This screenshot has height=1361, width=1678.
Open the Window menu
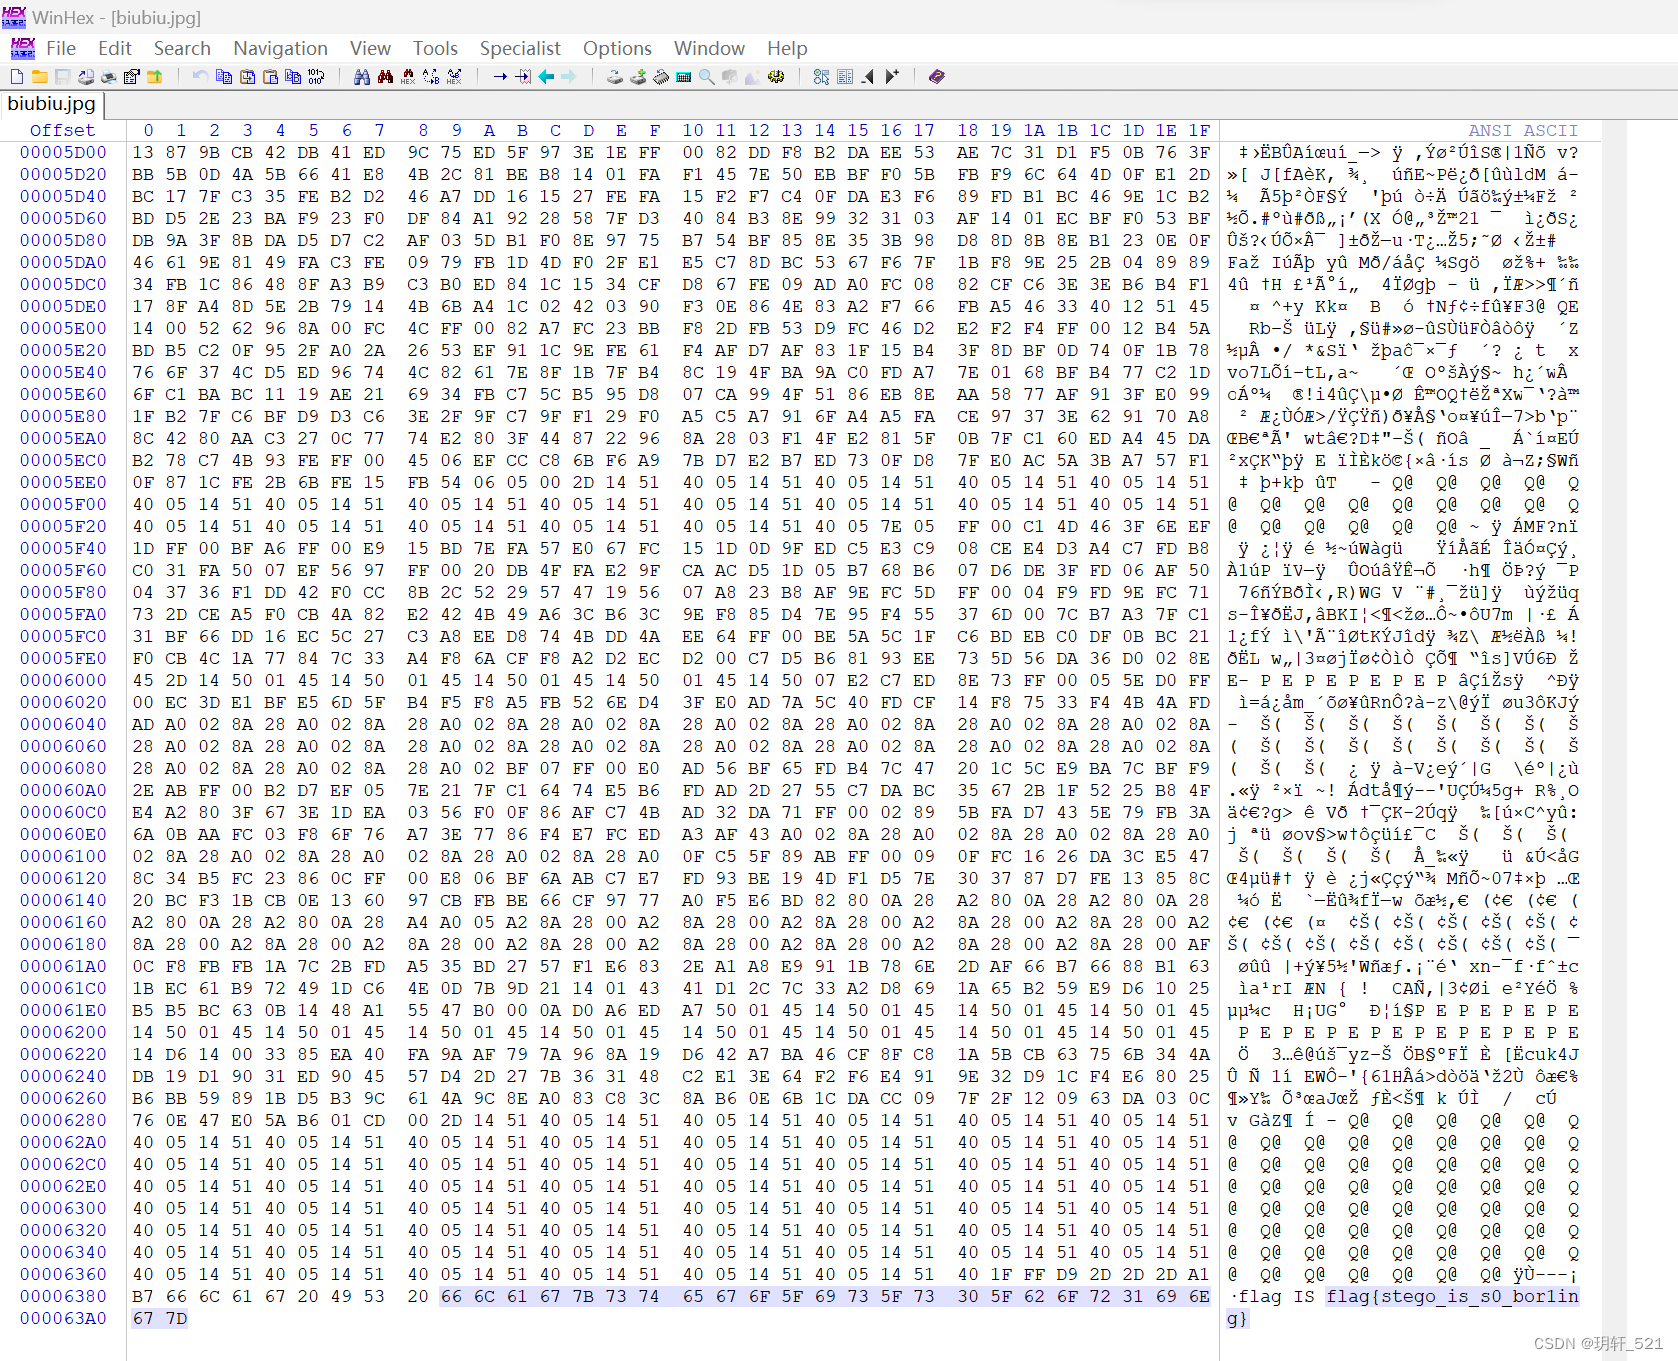pos(709,48)
